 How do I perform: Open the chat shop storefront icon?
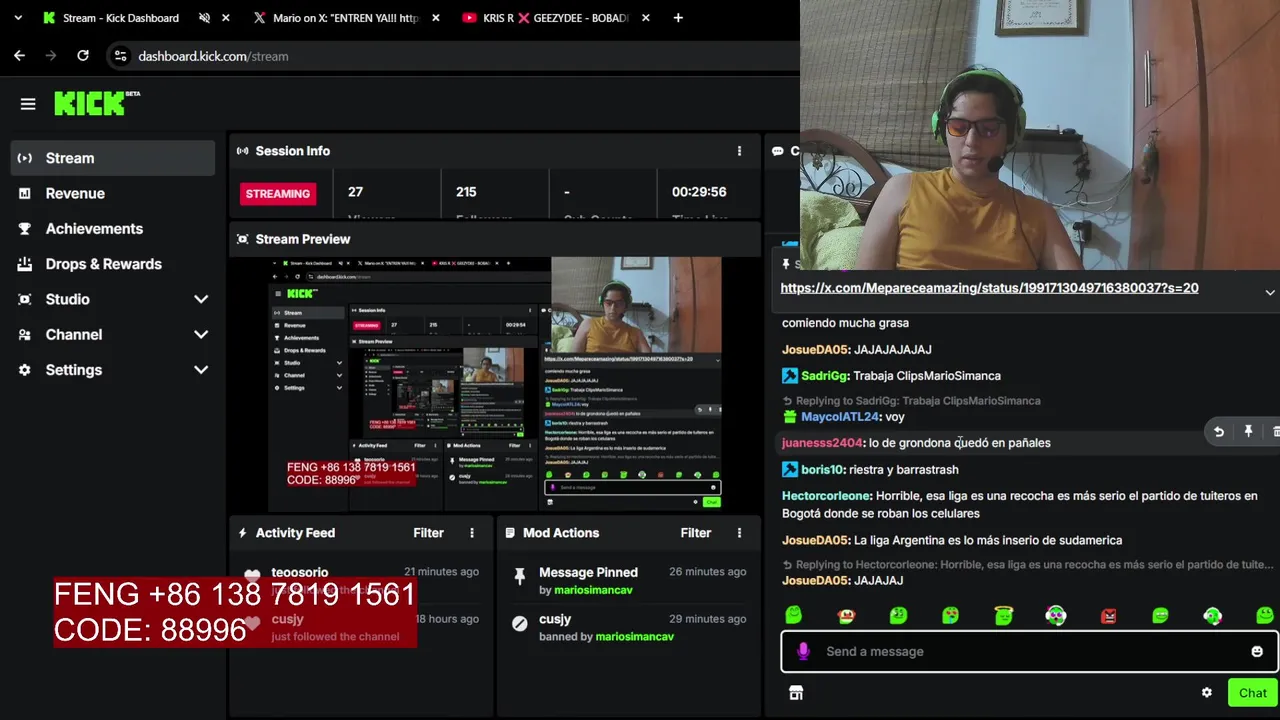(x=796, y=693)
